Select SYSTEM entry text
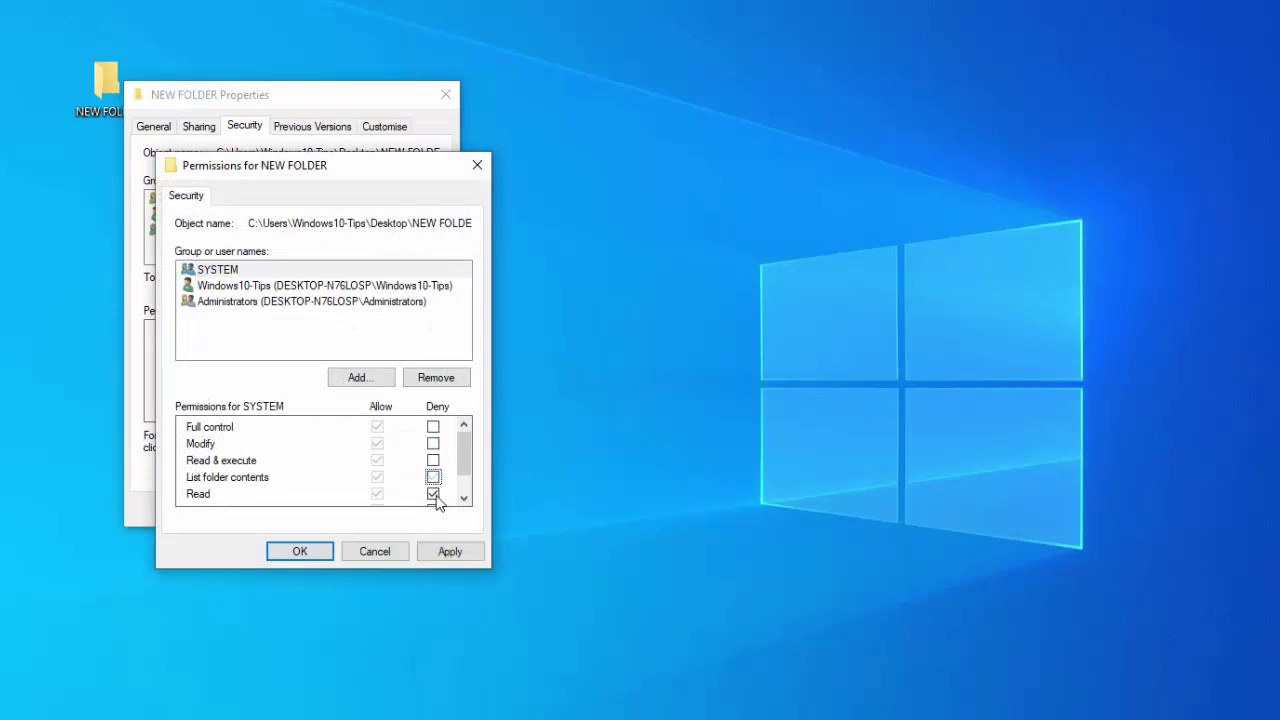1280x720 pixels. 218,270
